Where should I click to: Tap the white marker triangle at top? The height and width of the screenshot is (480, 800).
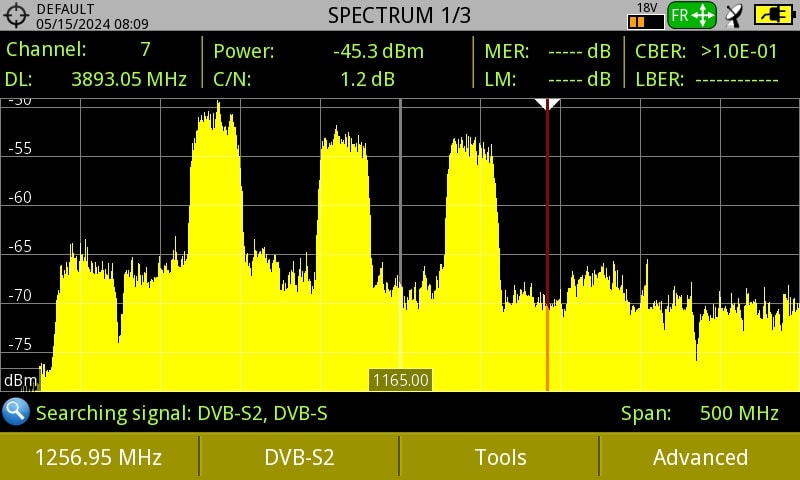547,104
